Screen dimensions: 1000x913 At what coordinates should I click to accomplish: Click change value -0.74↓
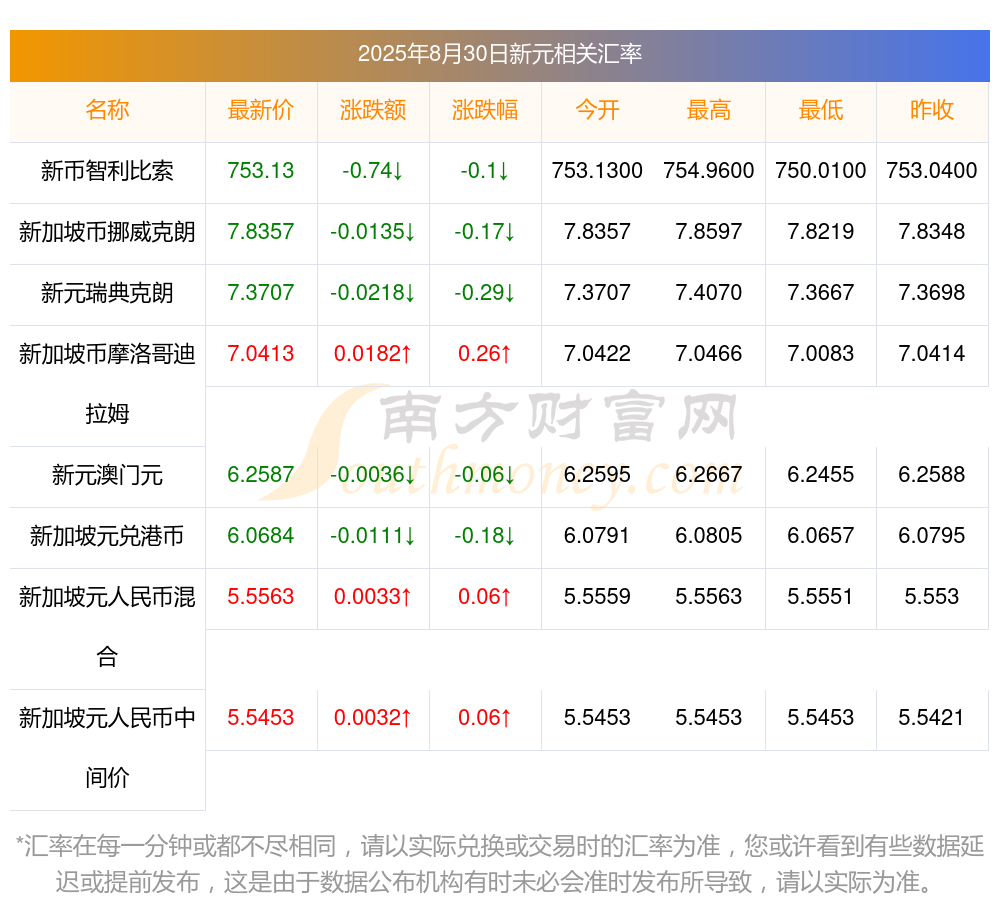[x=373, y=171]
